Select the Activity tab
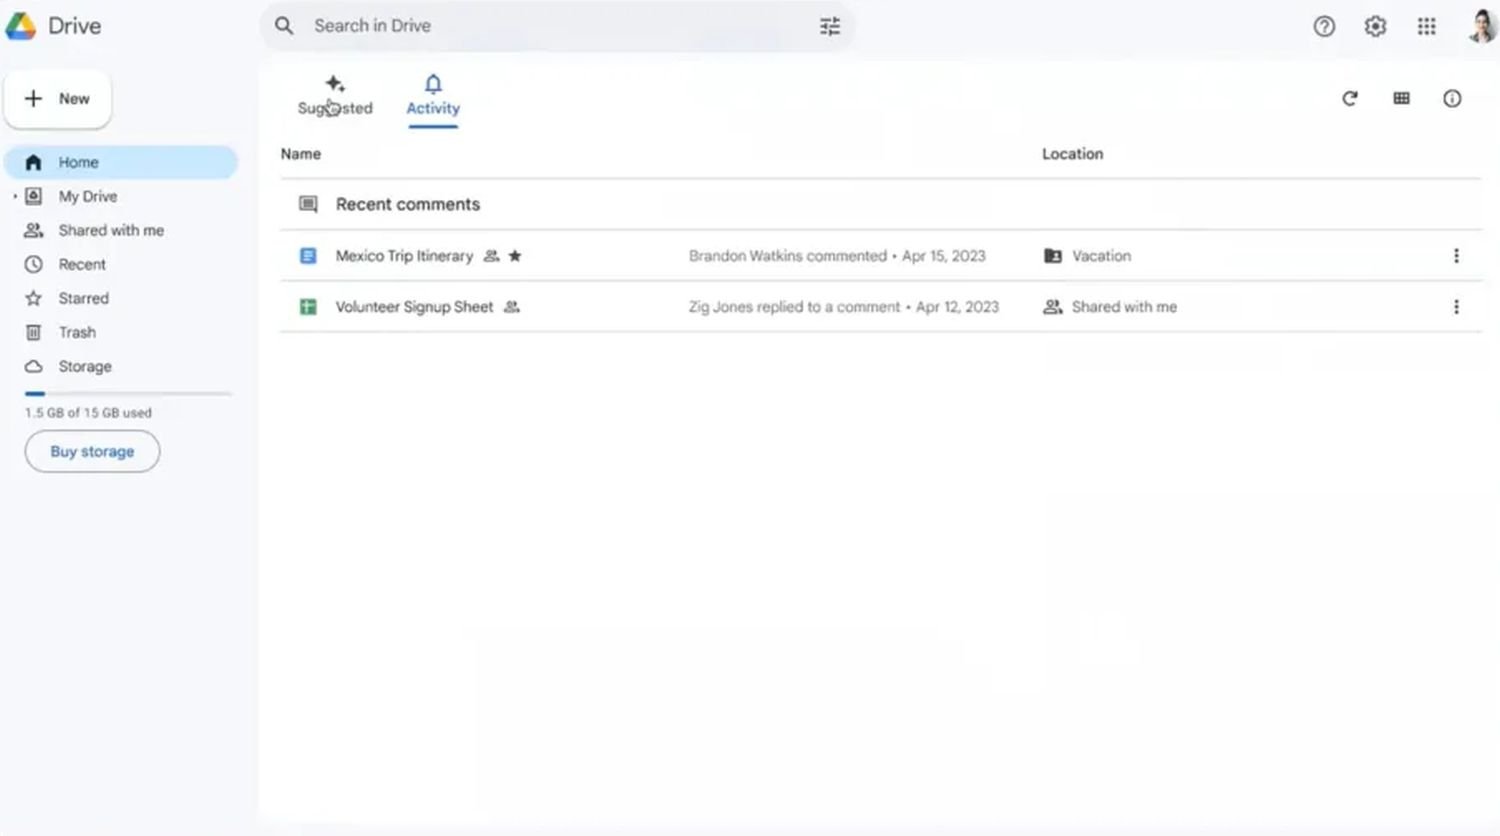The image size is (1500, 836). pos(432,96)
